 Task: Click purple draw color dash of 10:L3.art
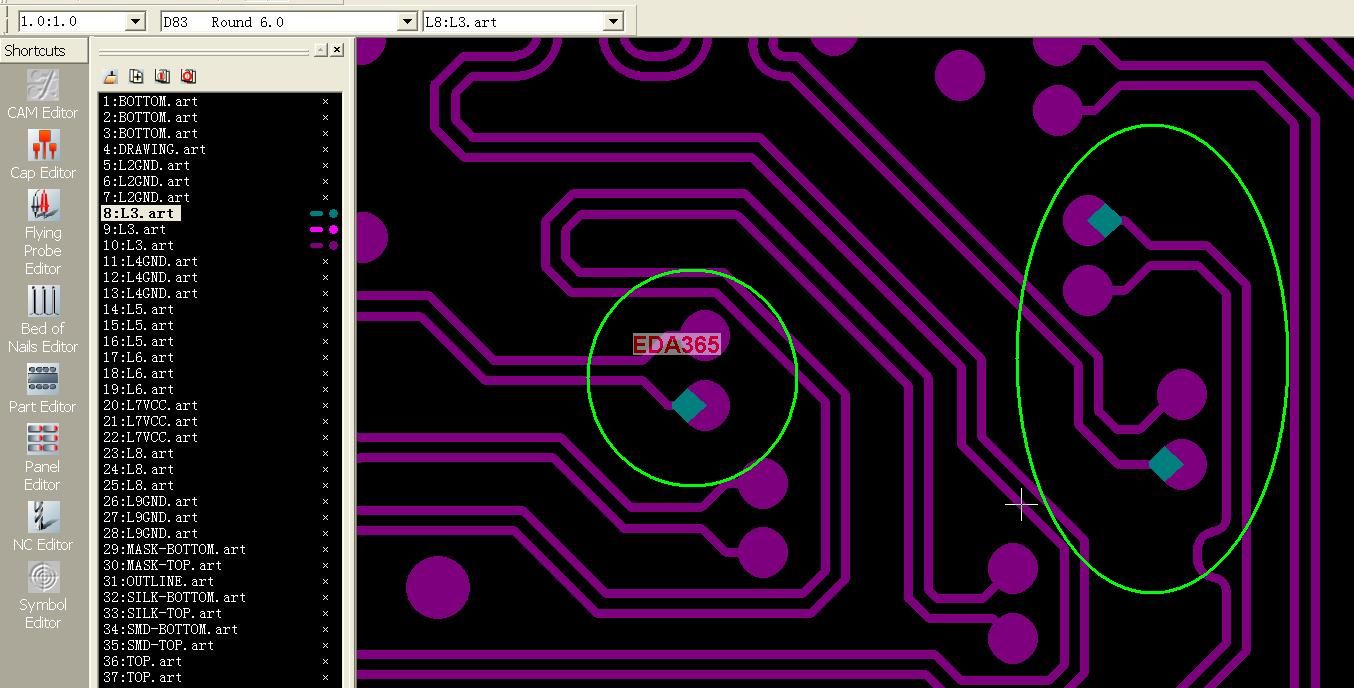click(x=317, y=245)
